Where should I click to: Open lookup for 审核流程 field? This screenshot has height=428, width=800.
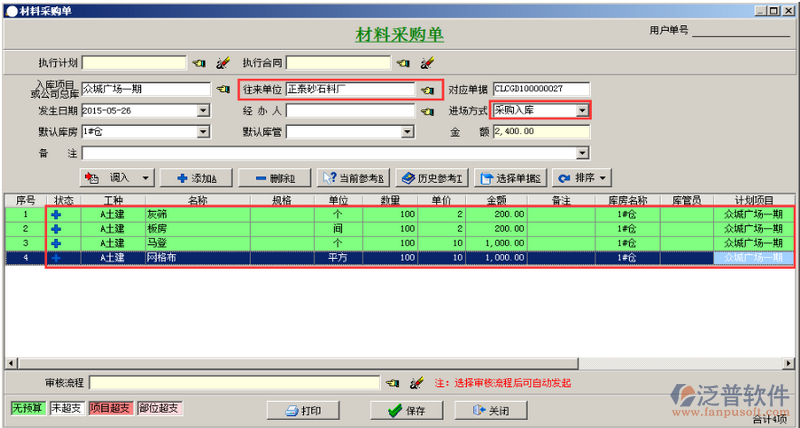pos(392,383)
